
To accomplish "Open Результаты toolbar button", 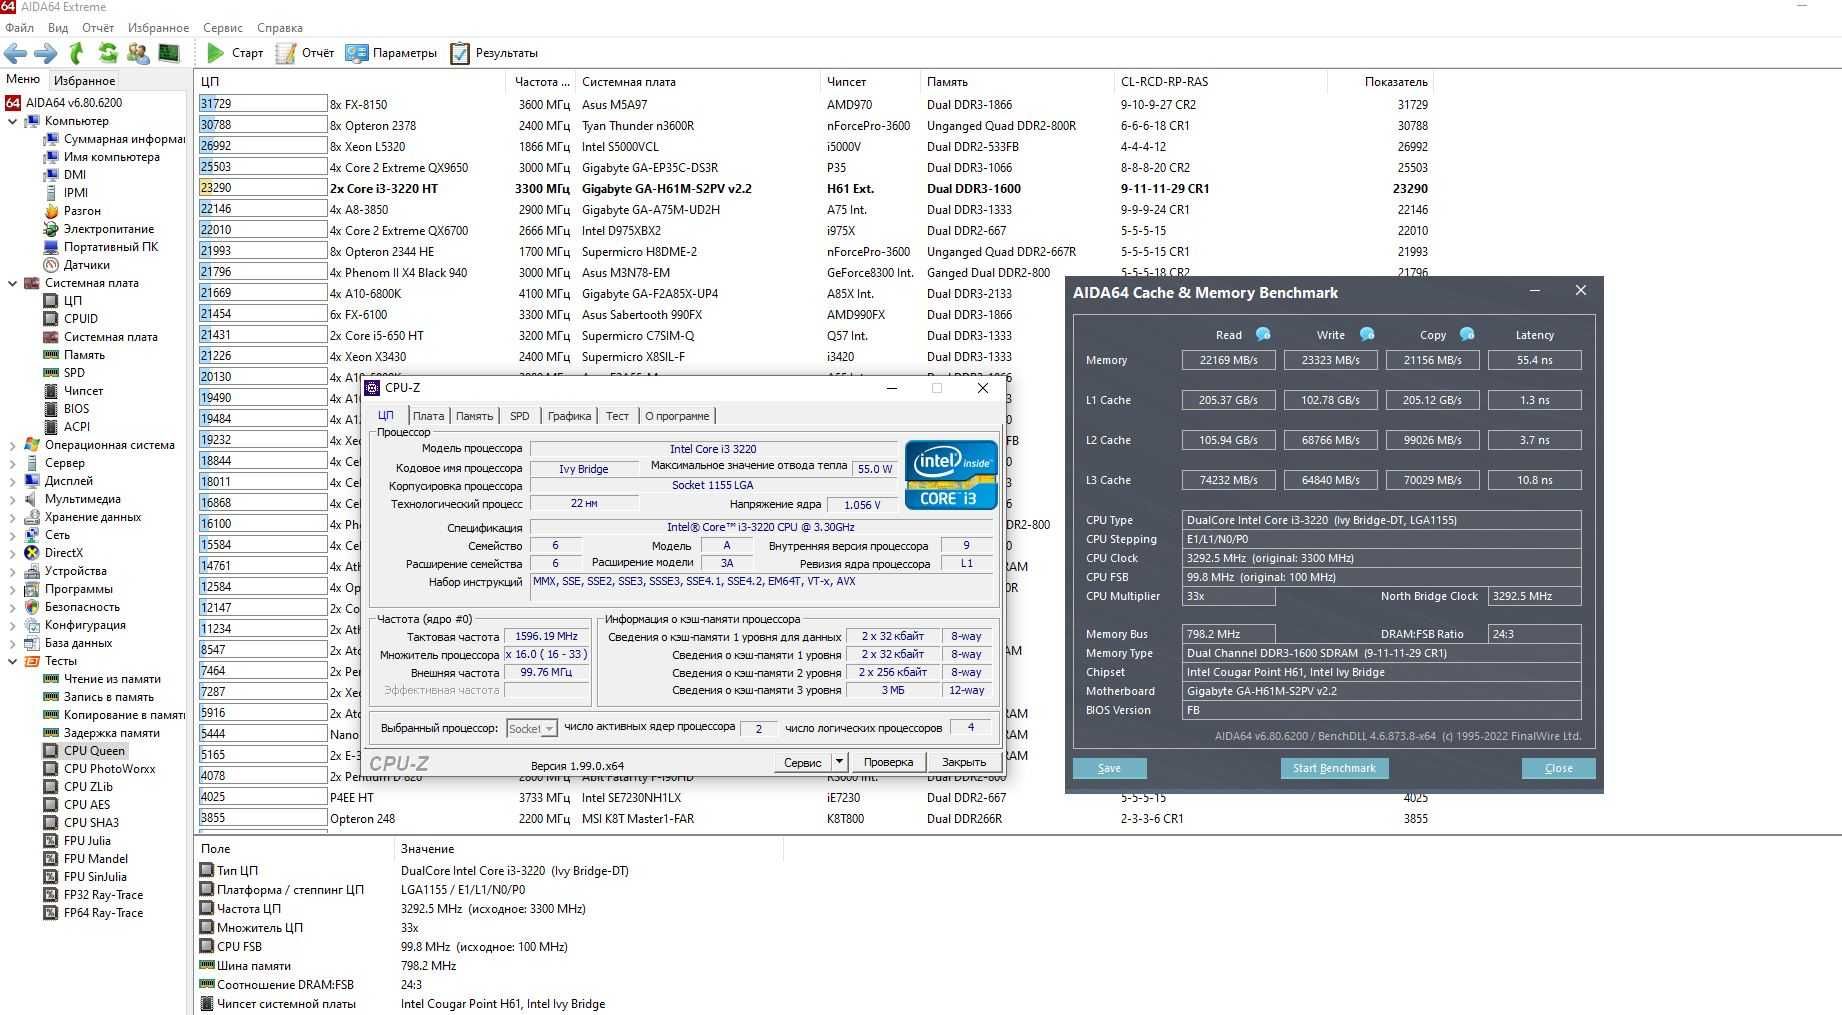I will click(494, 53).
